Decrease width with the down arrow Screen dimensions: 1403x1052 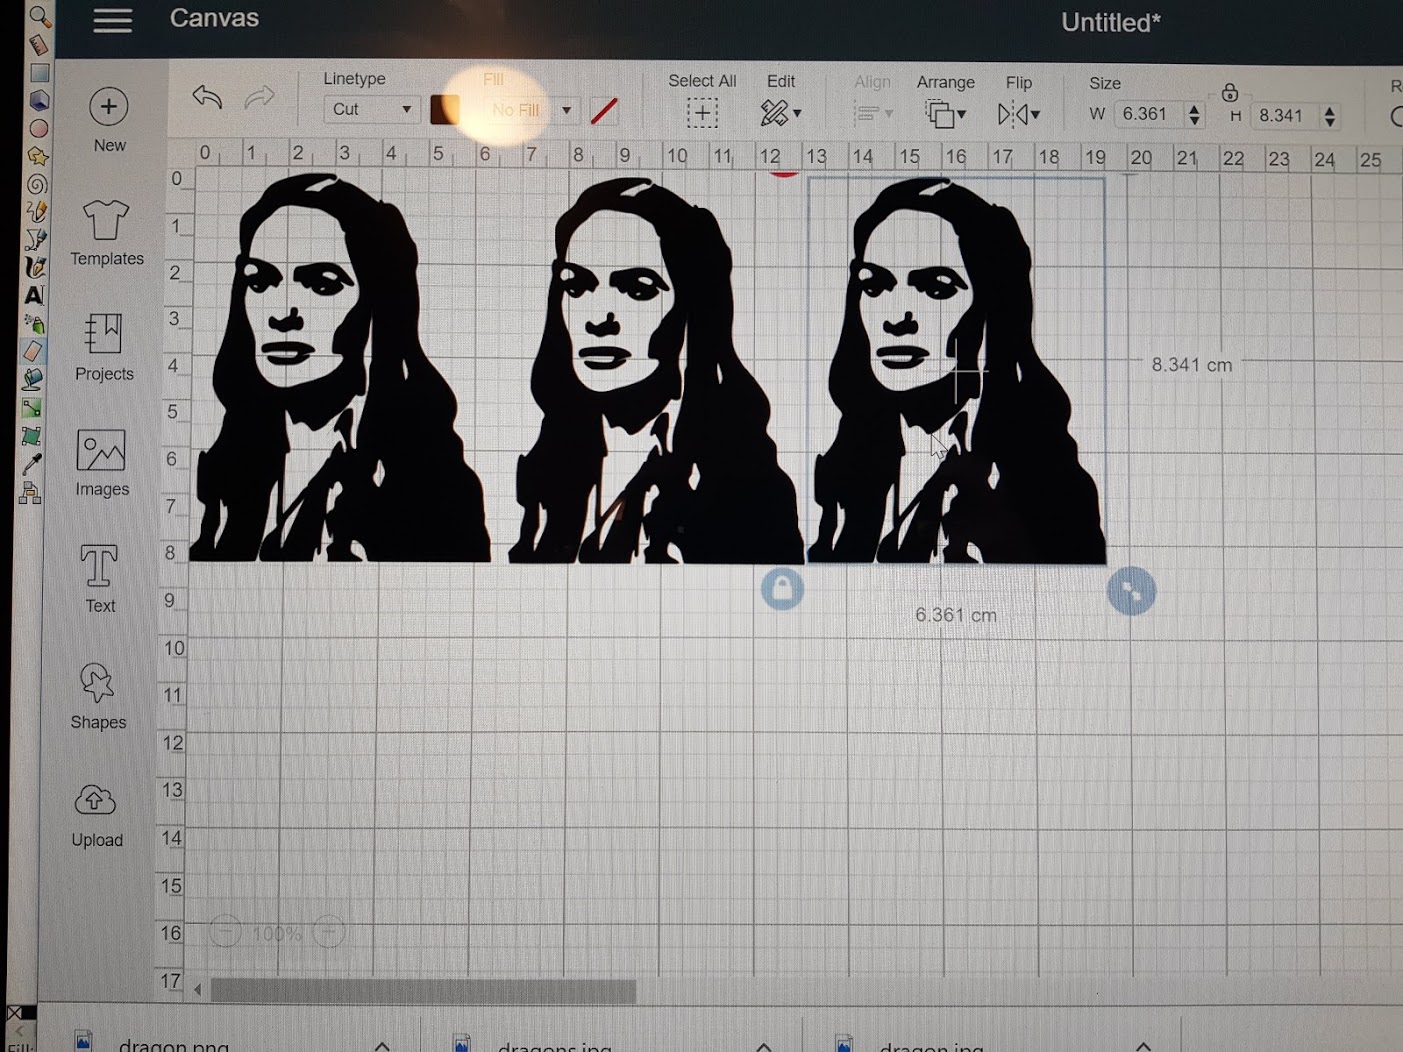click(x=1194, y=121)
